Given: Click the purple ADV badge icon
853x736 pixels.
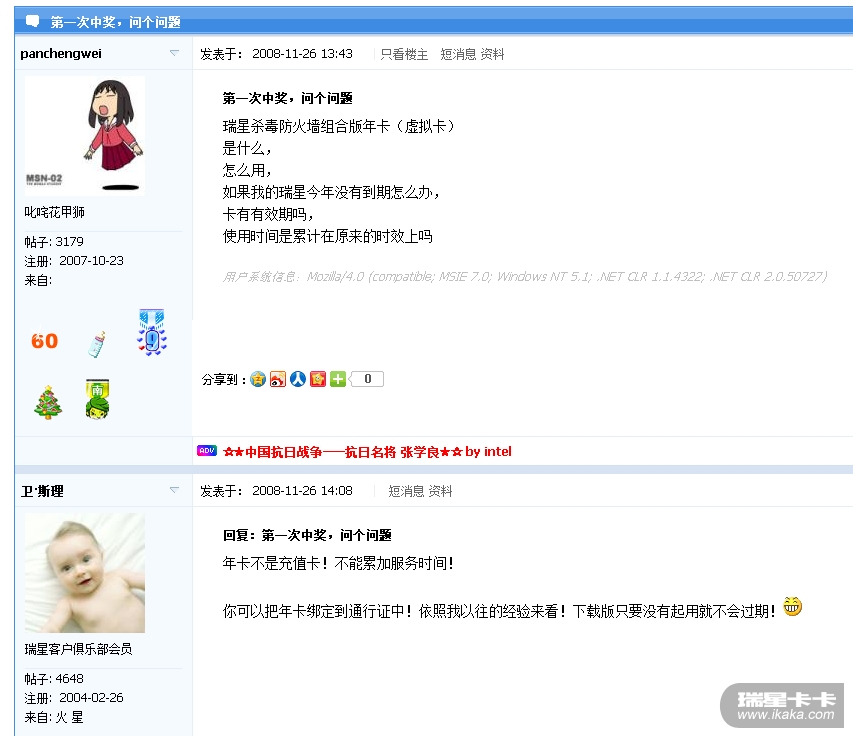Looking at the screenshot, I should [207, 451].
